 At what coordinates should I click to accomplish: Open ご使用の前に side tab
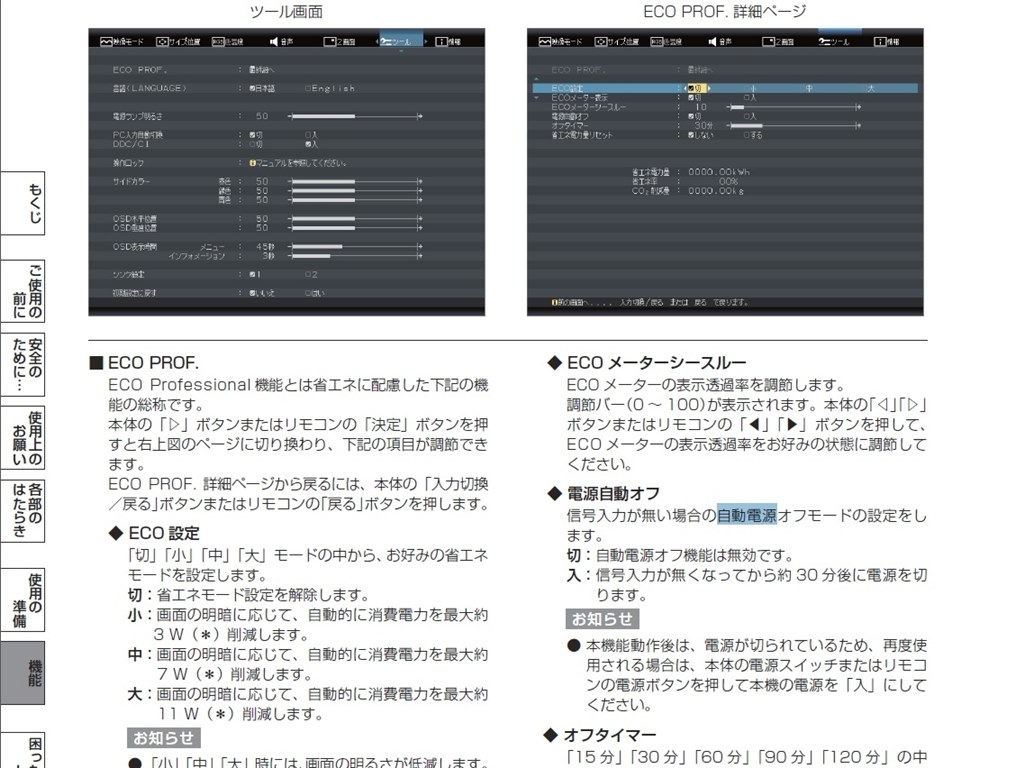pos(23,291)
